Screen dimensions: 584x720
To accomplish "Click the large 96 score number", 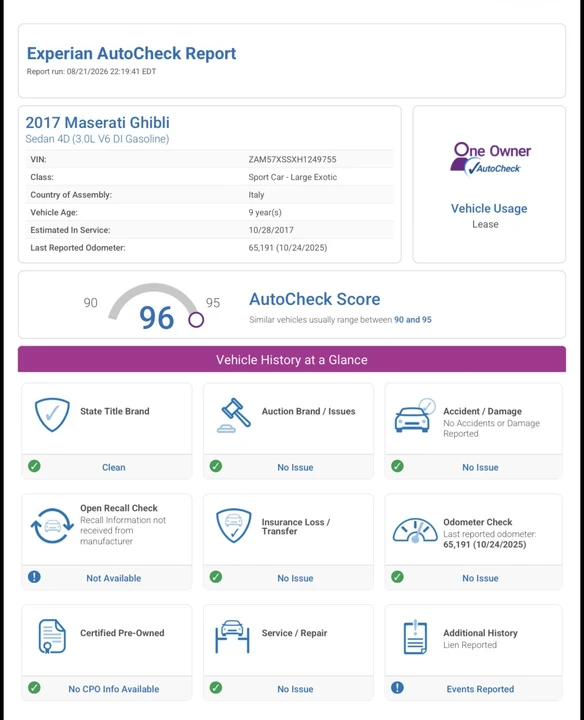I will tap(157, 318).
